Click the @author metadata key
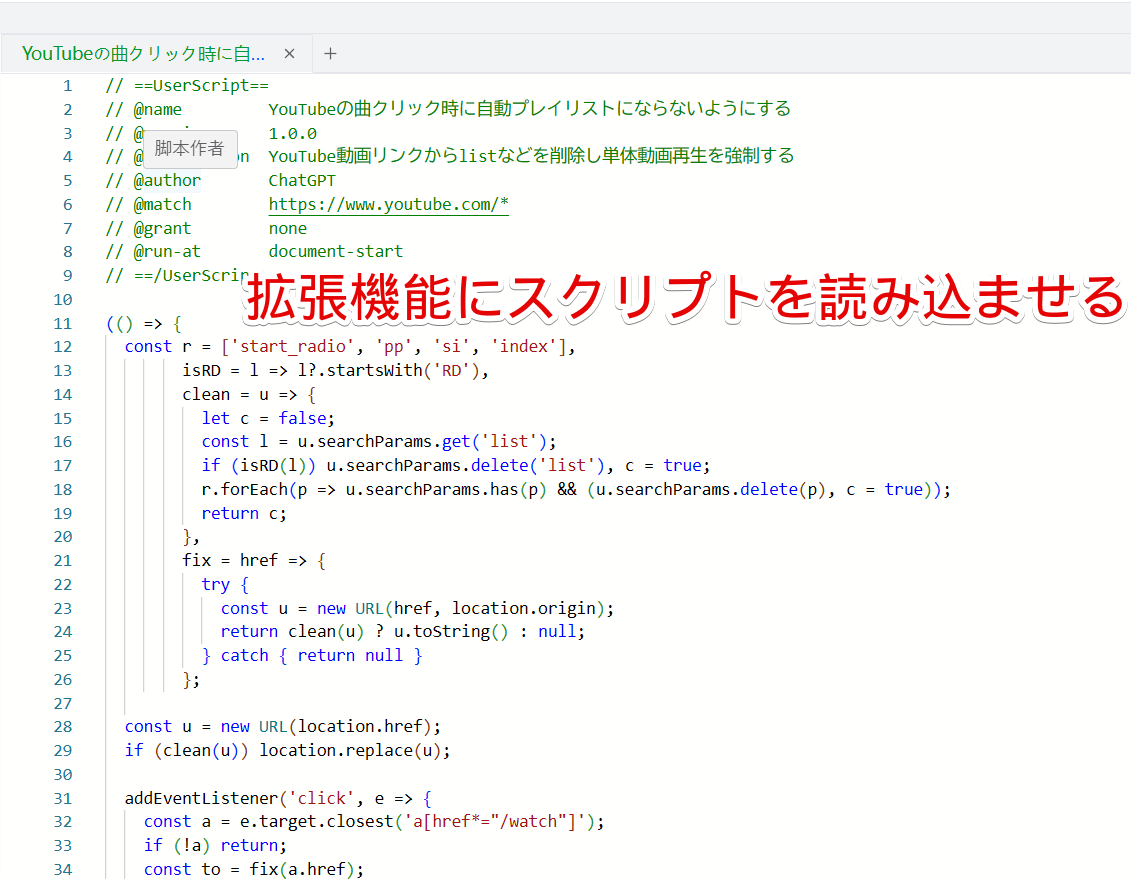The image size is (1134, 879). click(x=167, y=180)
